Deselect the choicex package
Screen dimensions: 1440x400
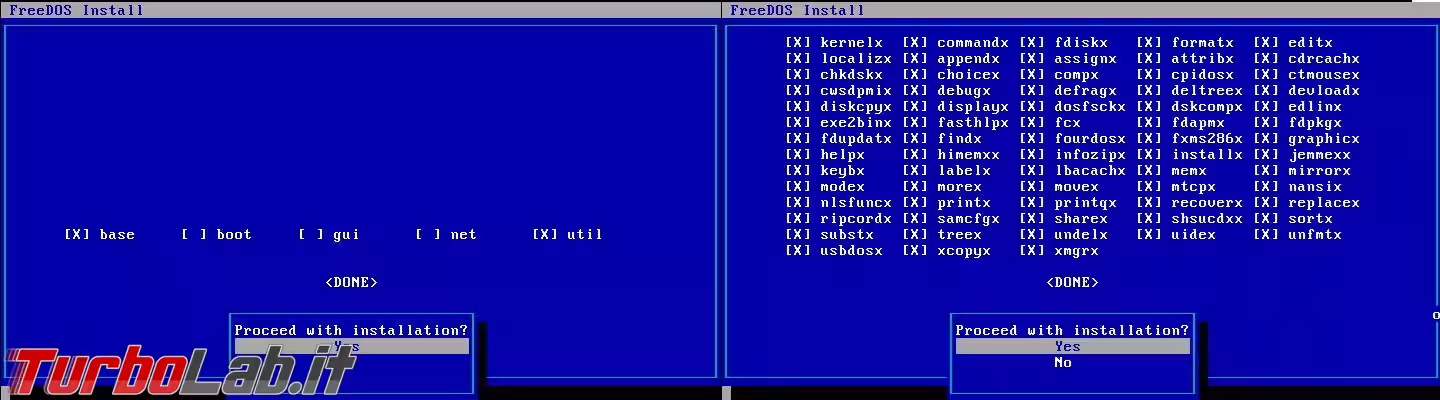click(915, 75)
